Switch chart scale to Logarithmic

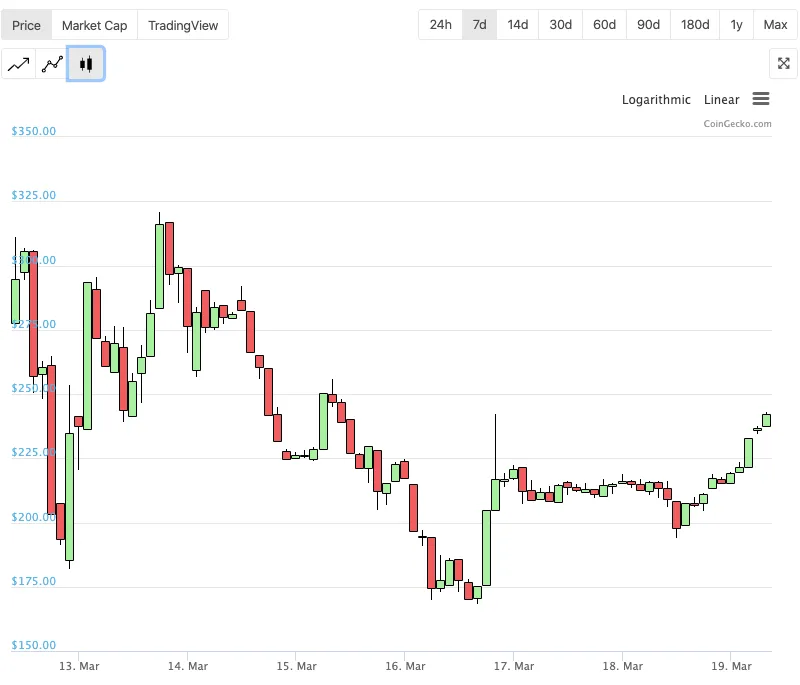coord(656,99)
